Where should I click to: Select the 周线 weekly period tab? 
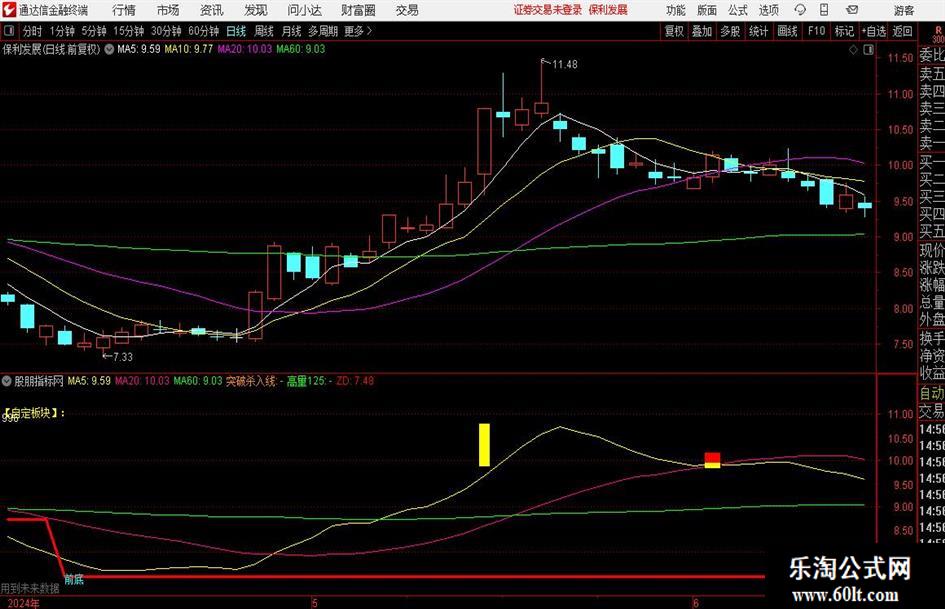263,31
